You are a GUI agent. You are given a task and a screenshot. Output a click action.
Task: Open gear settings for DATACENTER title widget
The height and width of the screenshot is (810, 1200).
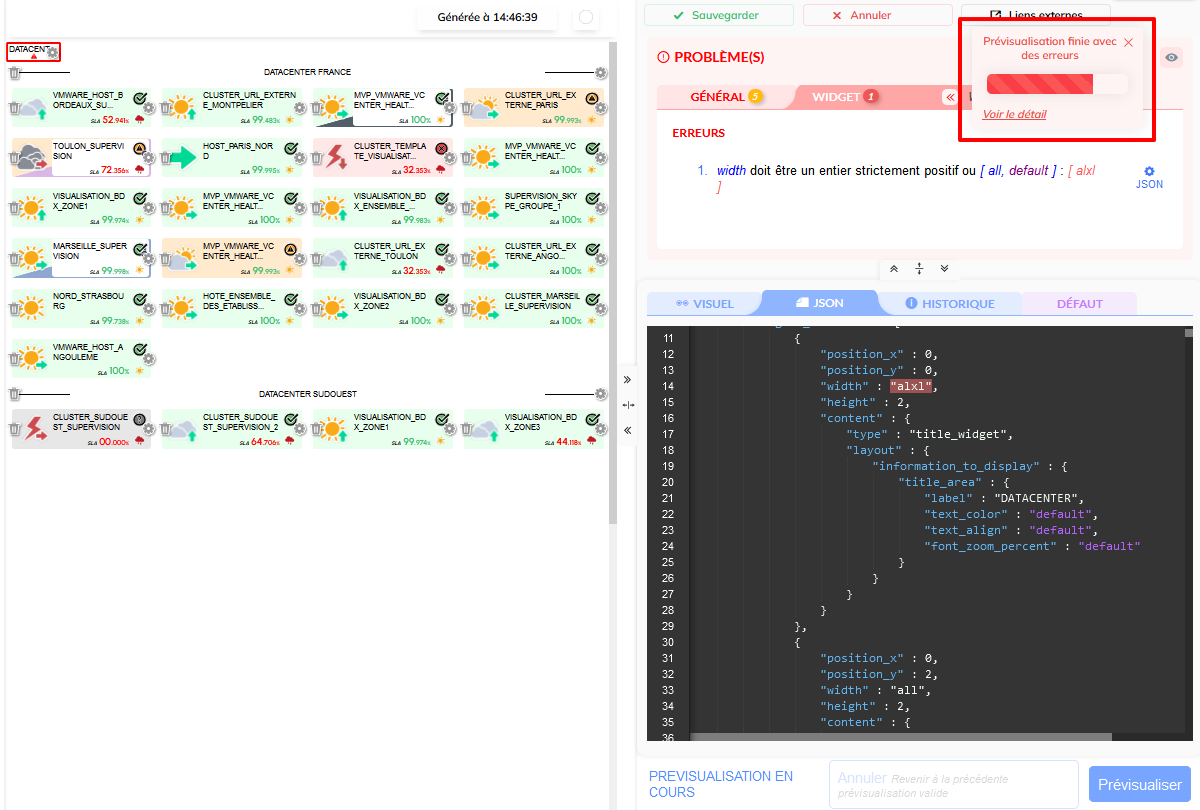pyautogui.click(x=53, y=53)
